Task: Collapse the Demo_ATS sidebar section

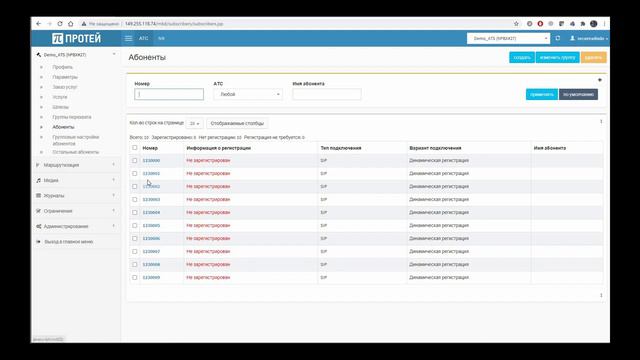Action: (114, 54)
